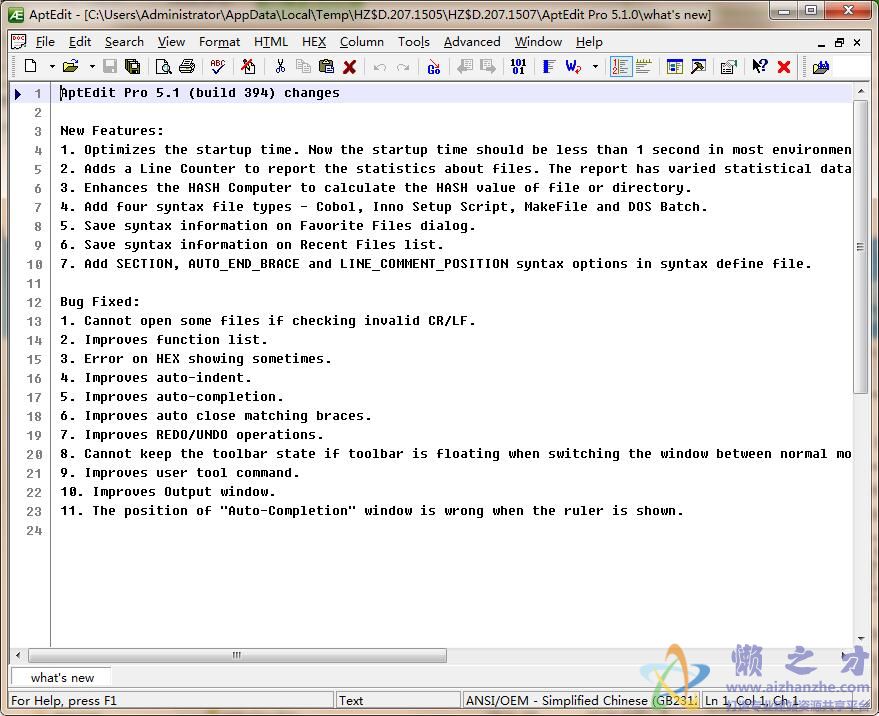Toggle the 1010 HEX mode icon
The height and width of the screenshot is (716, 879).
519,67
